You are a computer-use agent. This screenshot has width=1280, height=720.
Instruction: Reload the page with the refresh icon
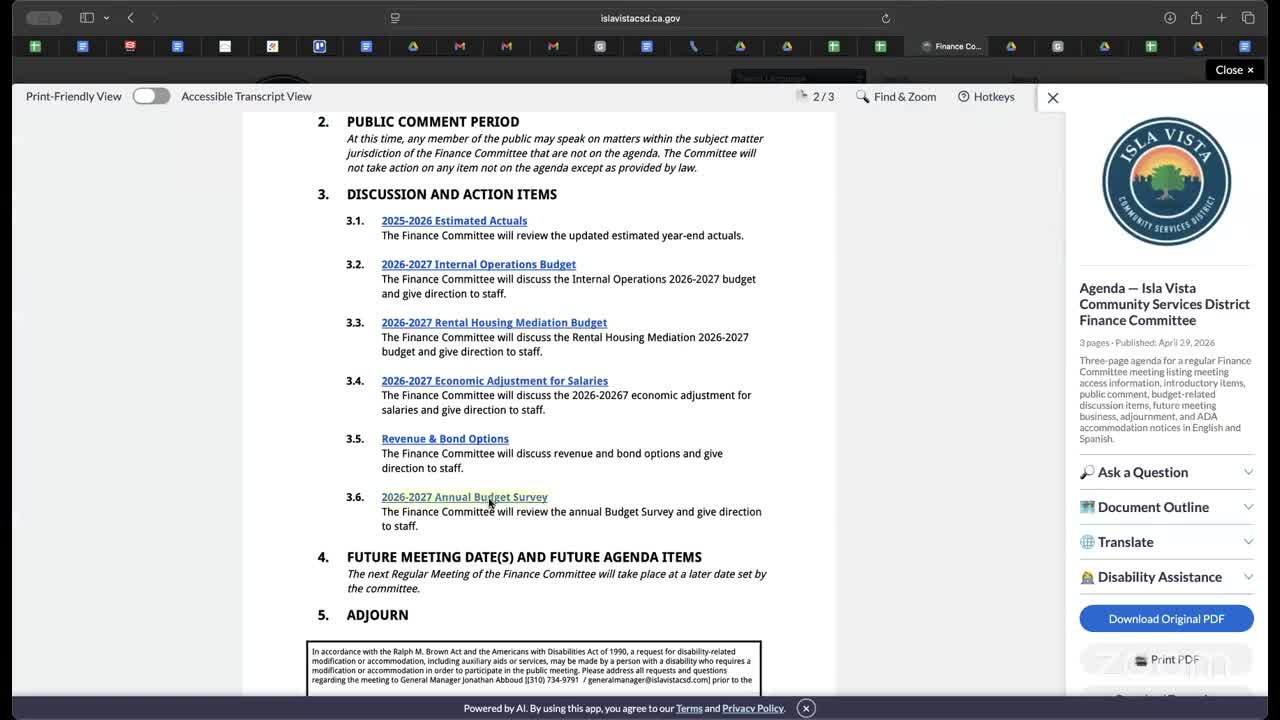(885, 18)
